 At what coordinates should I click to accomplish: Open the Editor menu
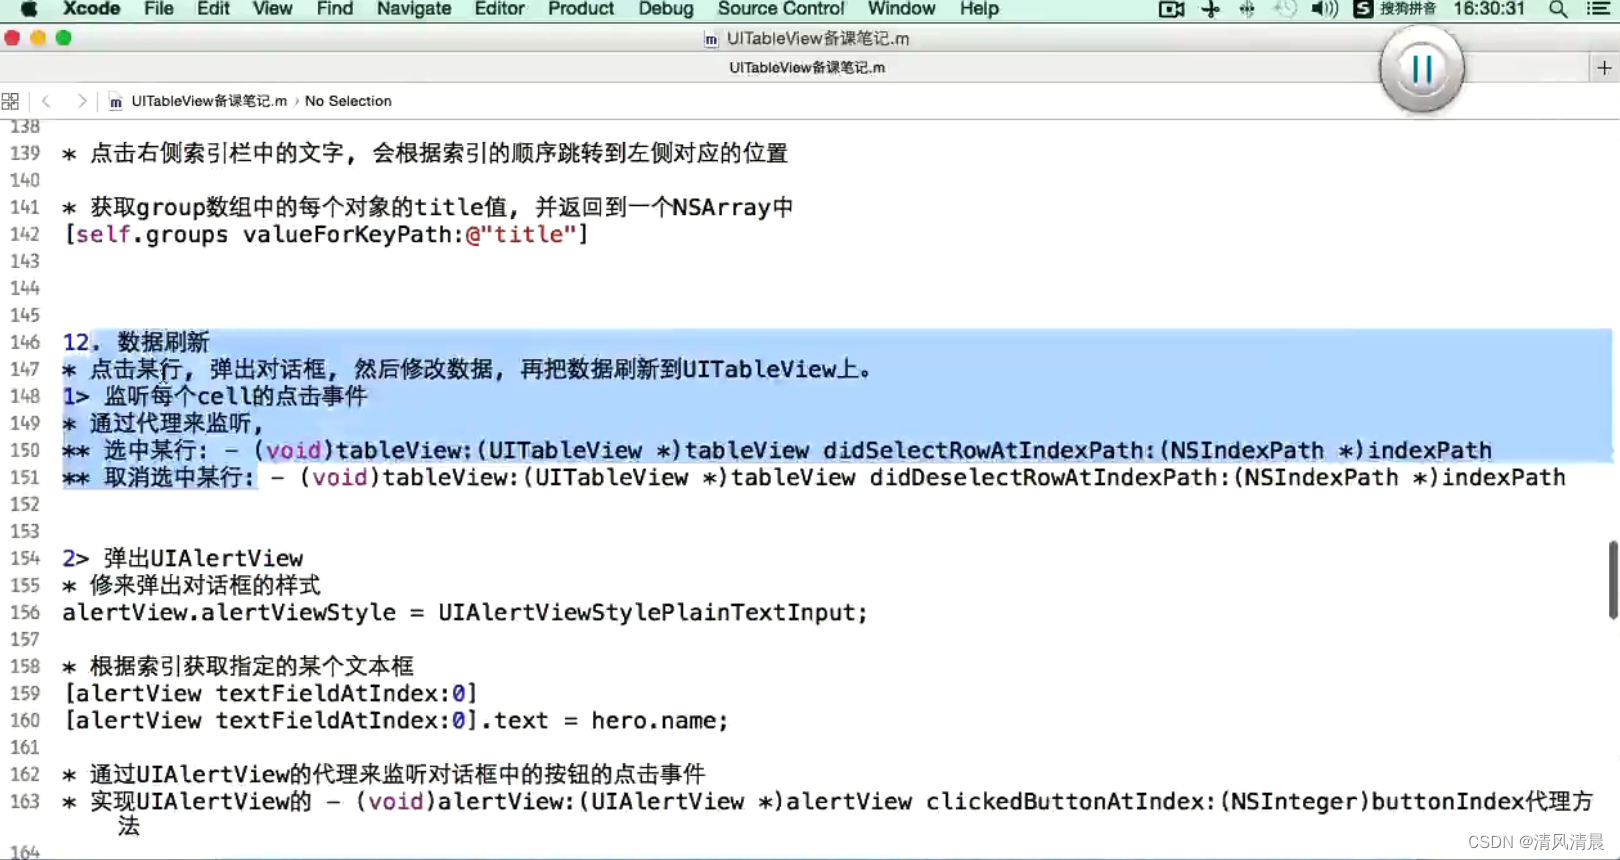click(x=499, y=9)
